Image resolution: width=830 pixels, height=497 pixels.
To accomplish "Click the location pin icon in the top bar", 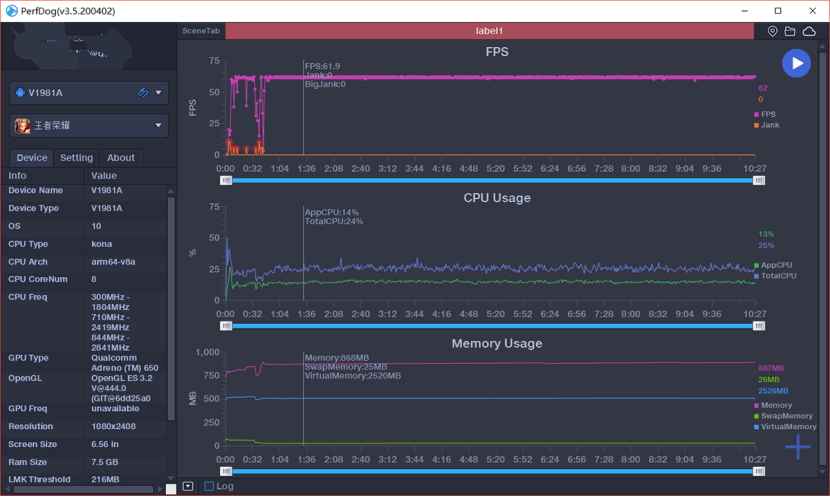I will tap(772, 31).
